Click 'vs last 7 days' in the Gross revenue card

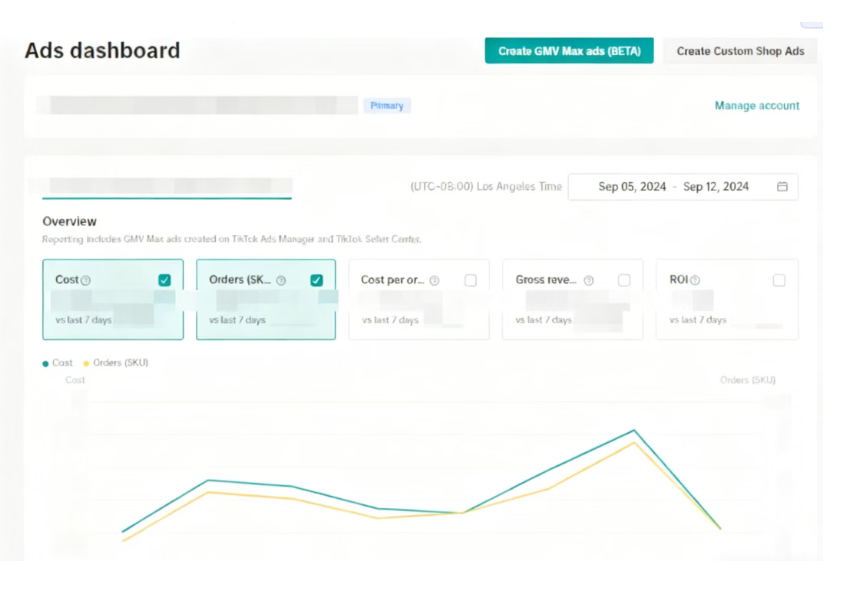tap(544, 320)
